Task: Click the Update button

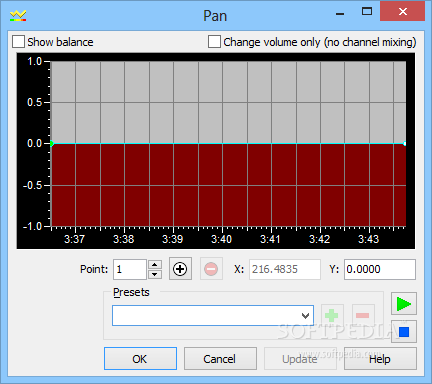Action: [300, 359]
